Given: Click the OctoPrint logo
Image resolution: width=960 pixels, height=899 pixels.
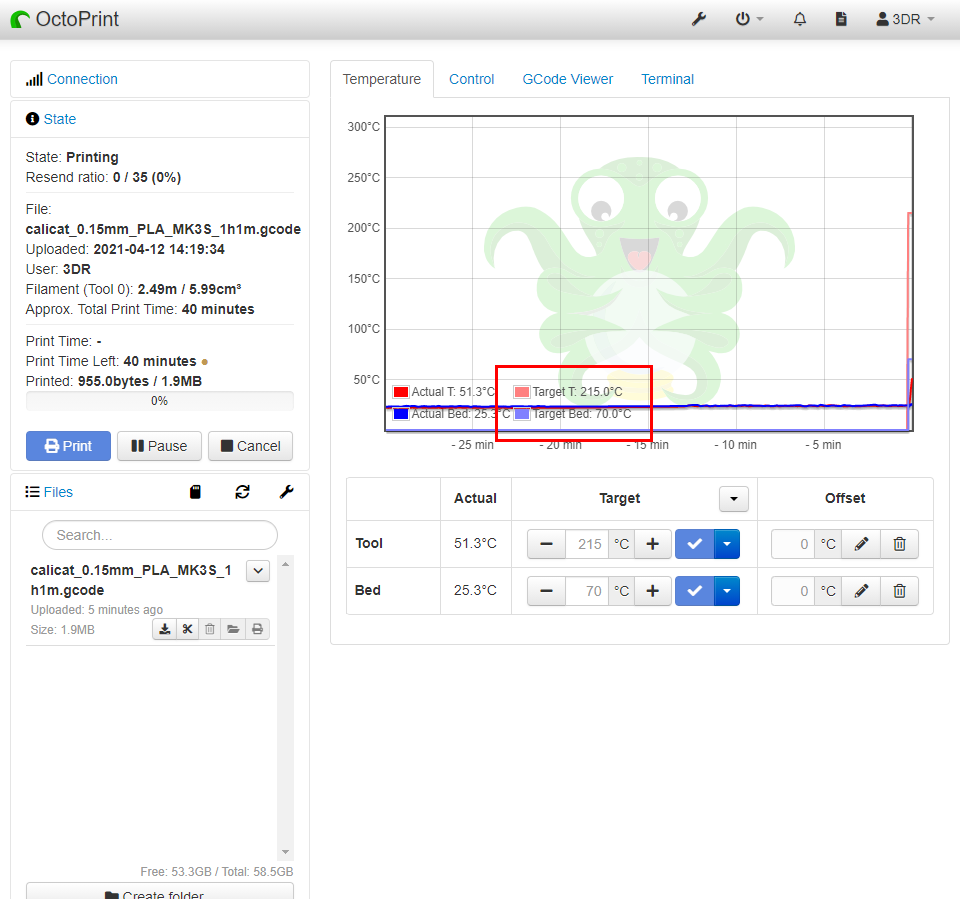Looking at the screenshot, I should coord(65,19).
